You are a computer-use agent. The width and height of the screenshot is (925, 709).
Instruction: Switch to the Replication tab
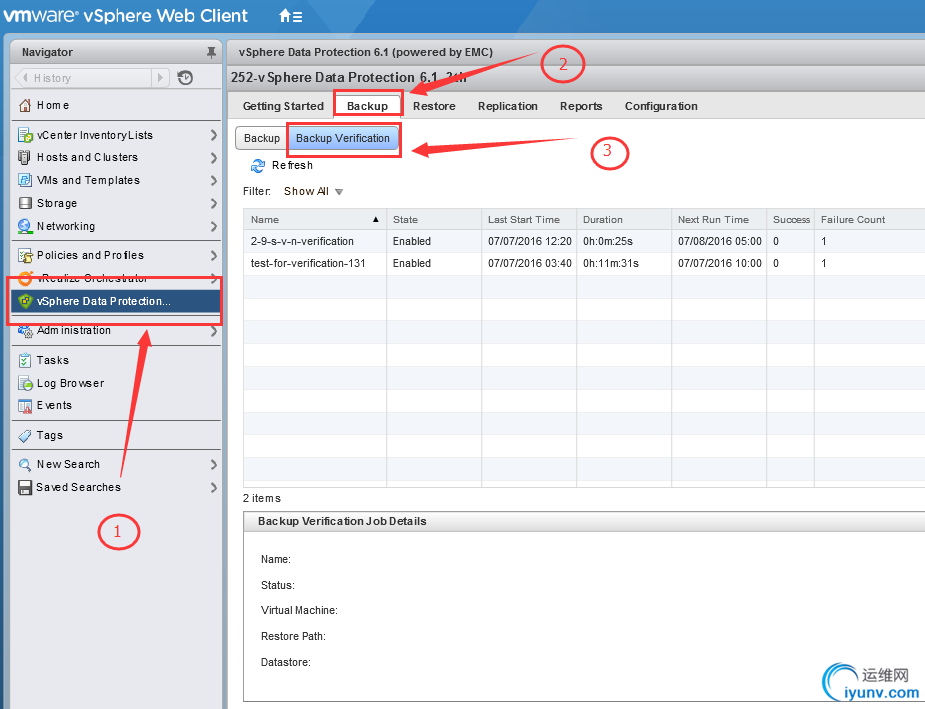pos(508,106)
